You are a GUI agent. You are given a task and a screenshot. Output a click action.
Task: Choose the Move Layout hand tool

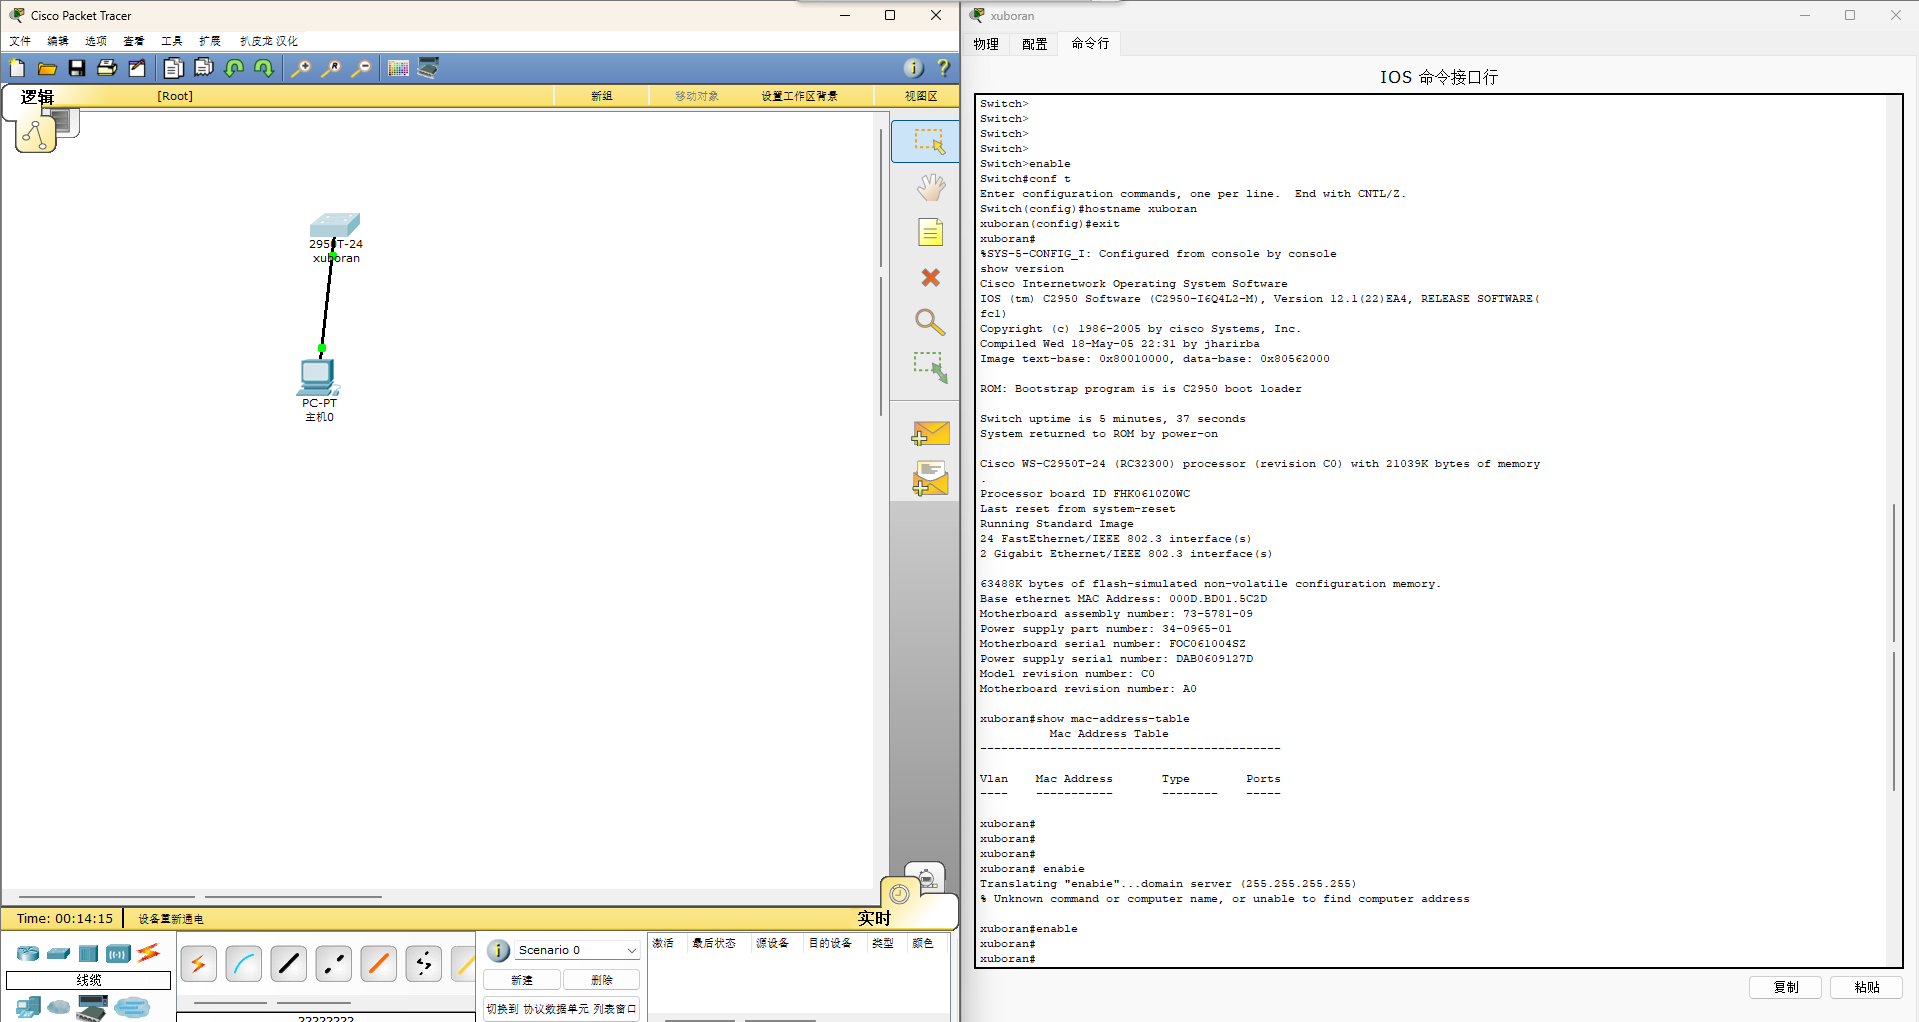930,188
